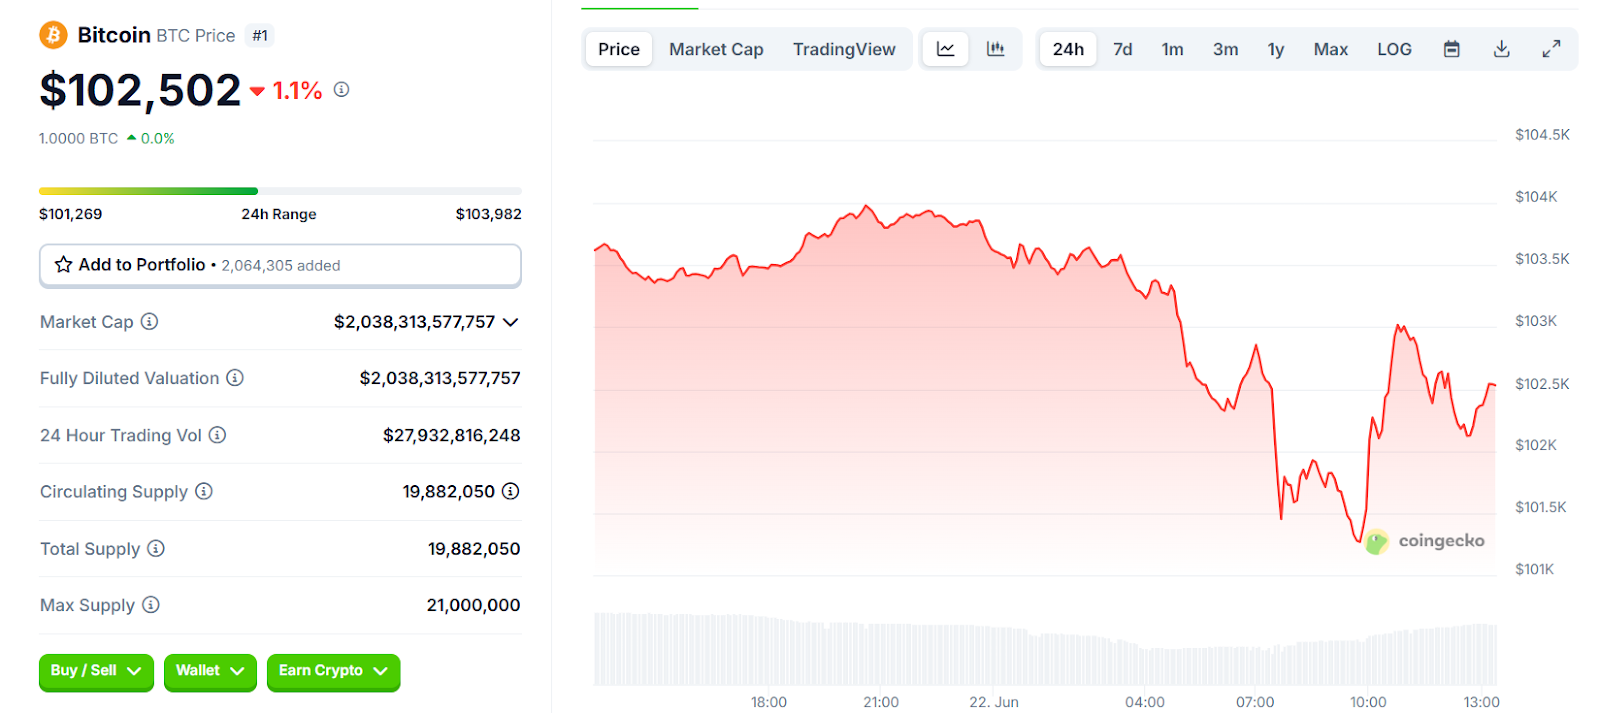
Task: Click the volume bars below the chart
Action: 1045,649
